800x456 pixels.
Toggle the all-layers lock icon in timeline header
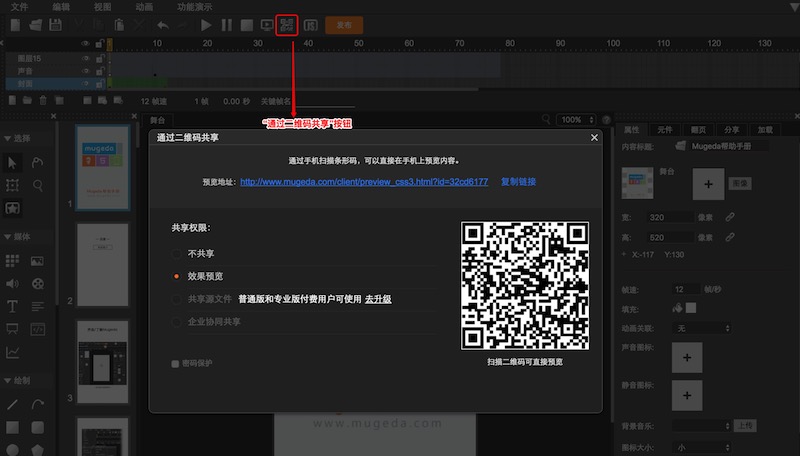pos(99,44)
